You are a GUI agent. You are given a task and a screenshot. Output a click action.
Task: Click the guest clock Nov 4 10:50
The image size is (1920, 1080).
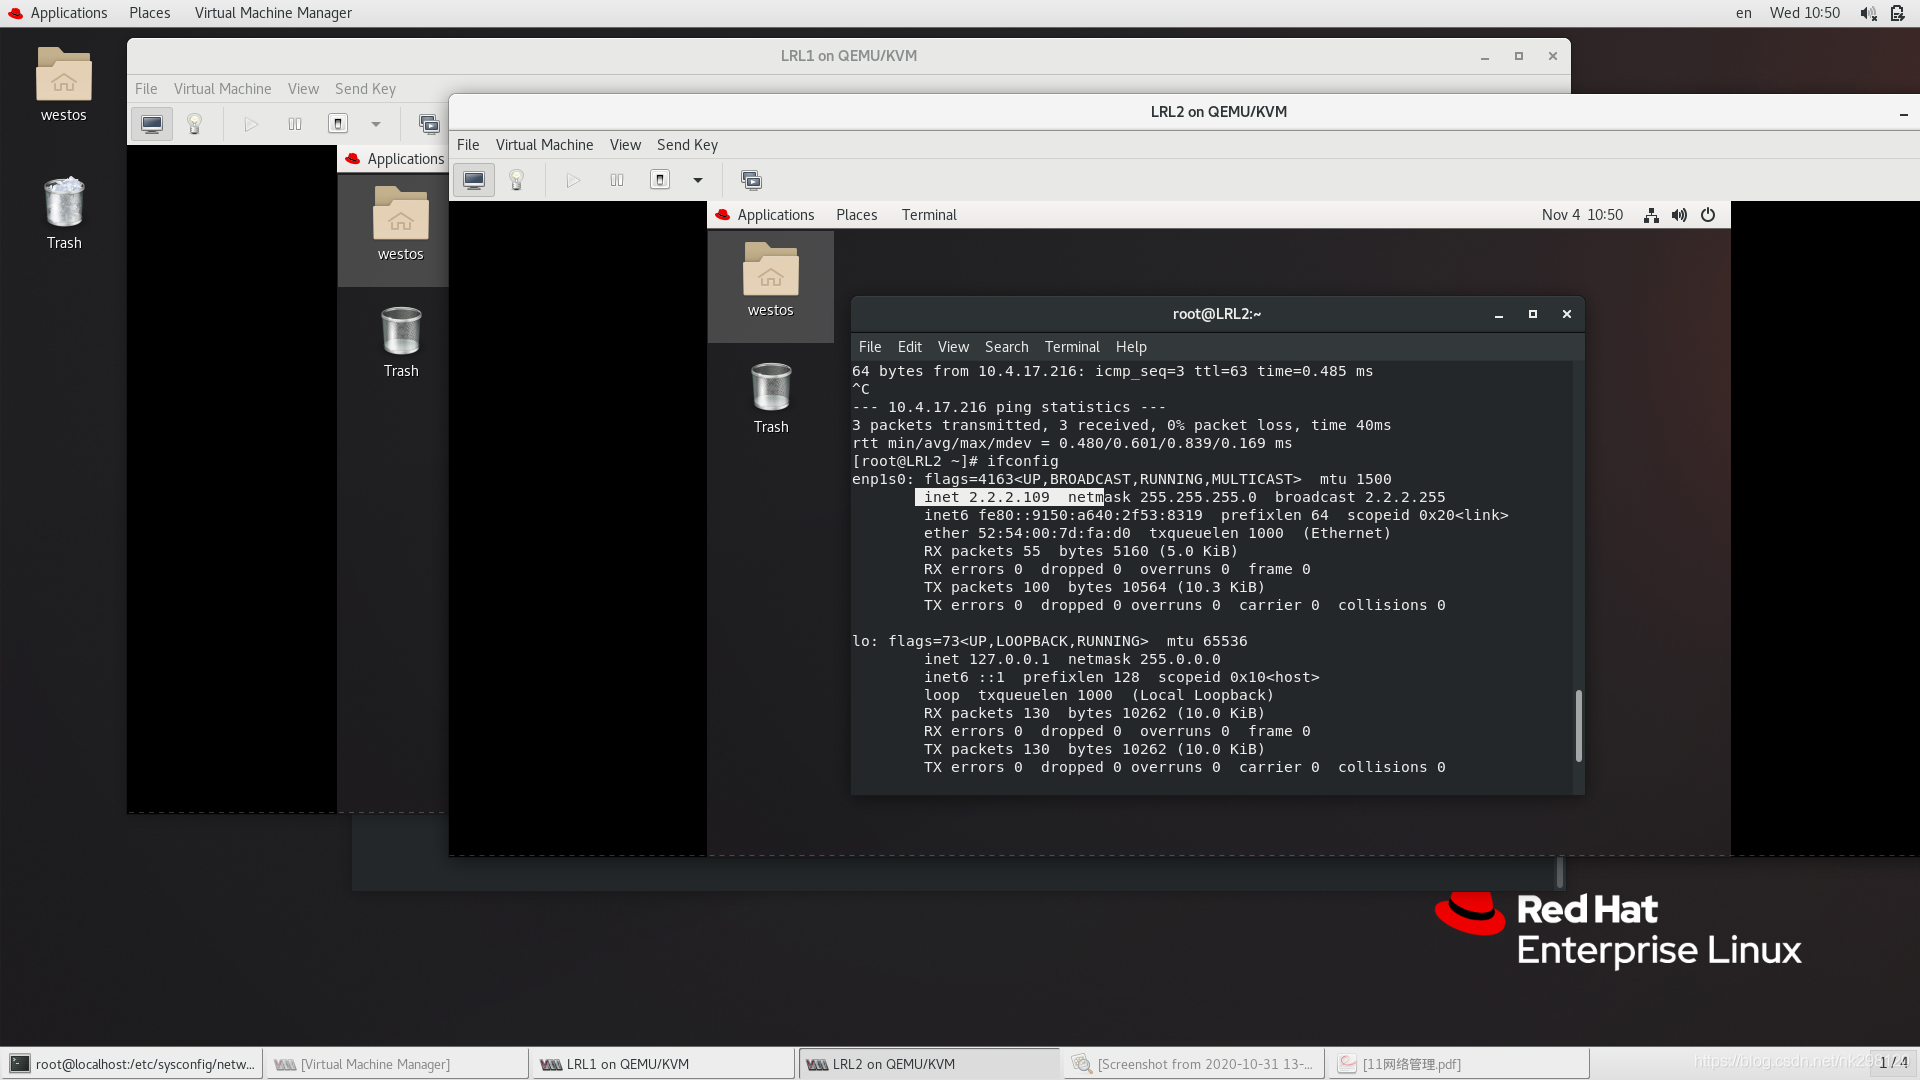[x=1582, y=215]
